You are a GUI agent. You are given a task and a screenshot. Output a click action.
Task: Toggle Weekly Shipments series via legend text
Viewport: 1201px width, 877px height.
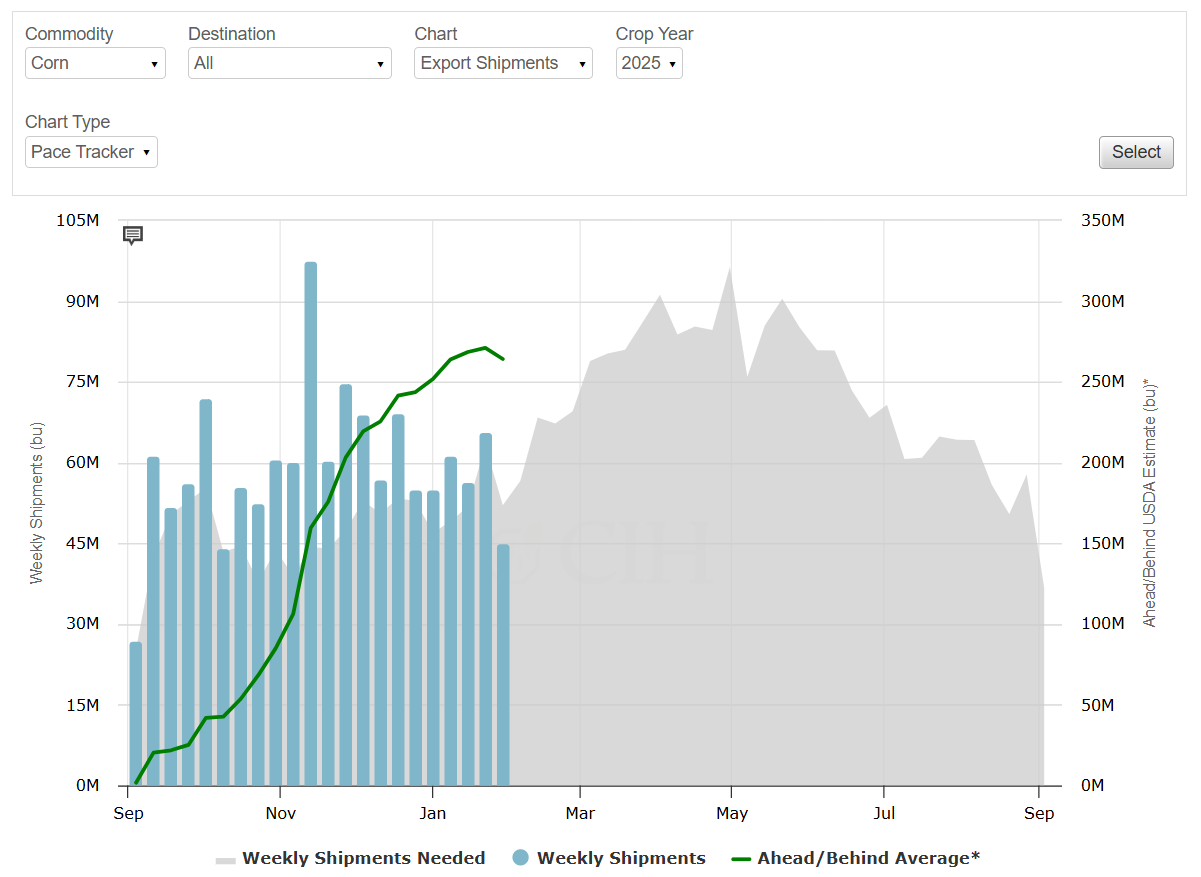(x=621, y=858)
